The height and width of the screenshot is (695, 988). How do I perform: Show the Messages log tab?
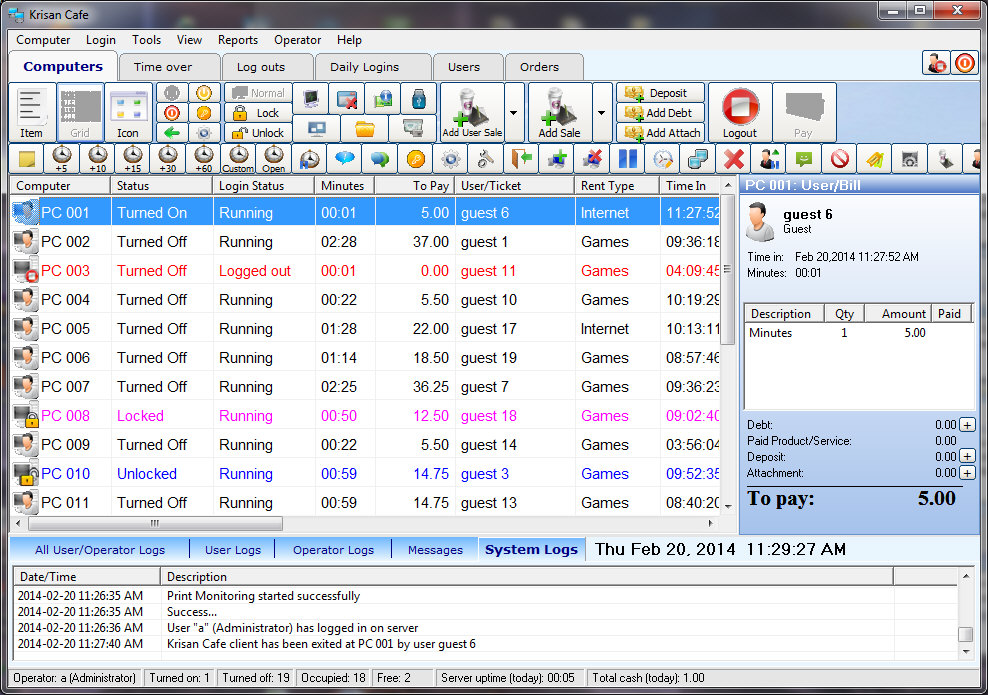[x=435, y=550]
